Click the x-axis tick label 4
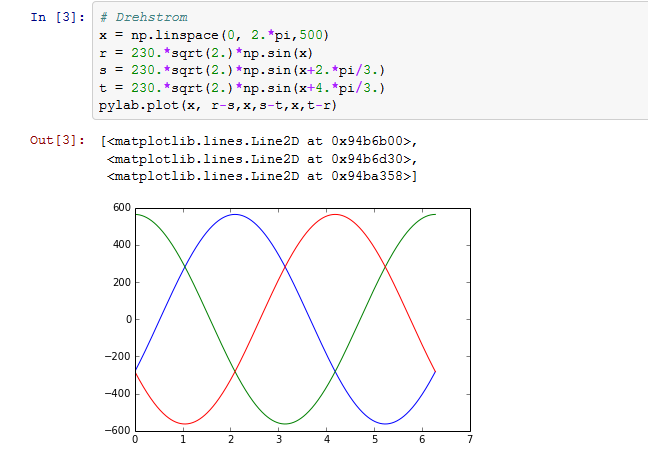The image size is (648, 454). point(327,440)
